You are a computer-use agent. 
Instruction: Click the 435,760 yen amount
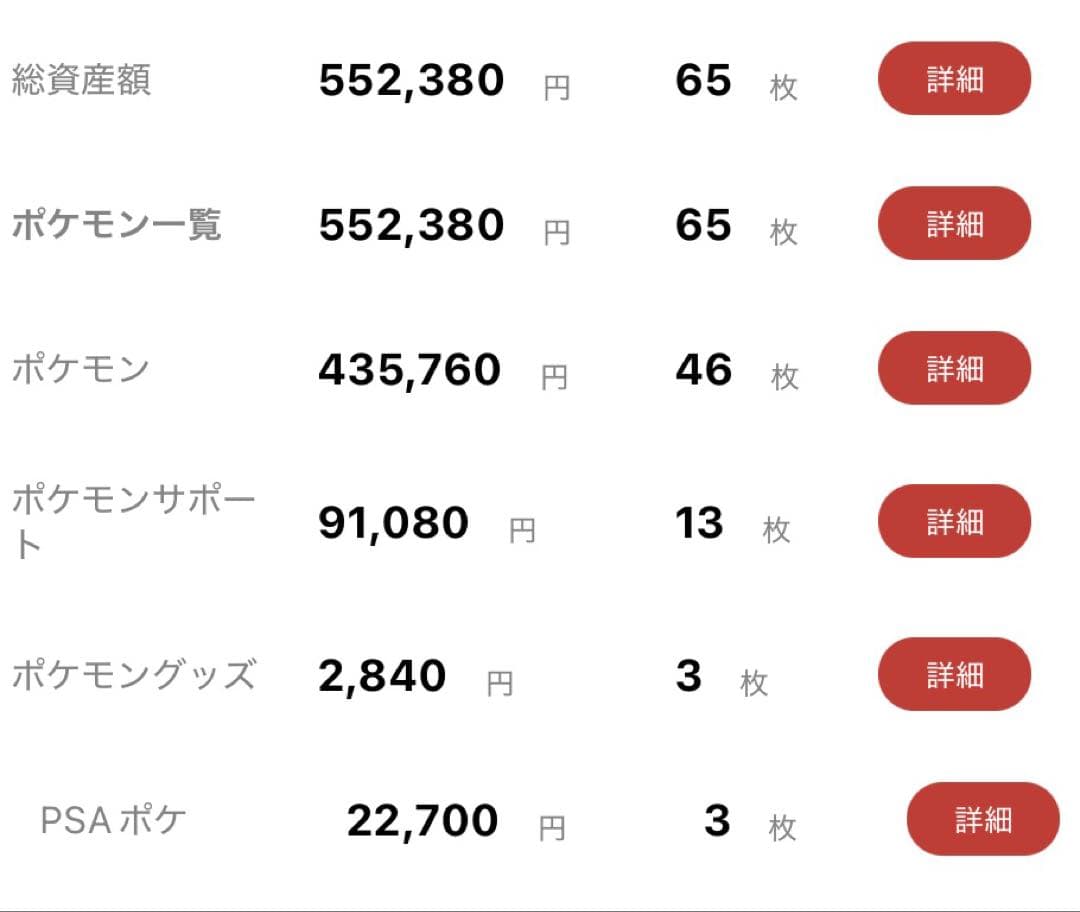tap(409, 370)
